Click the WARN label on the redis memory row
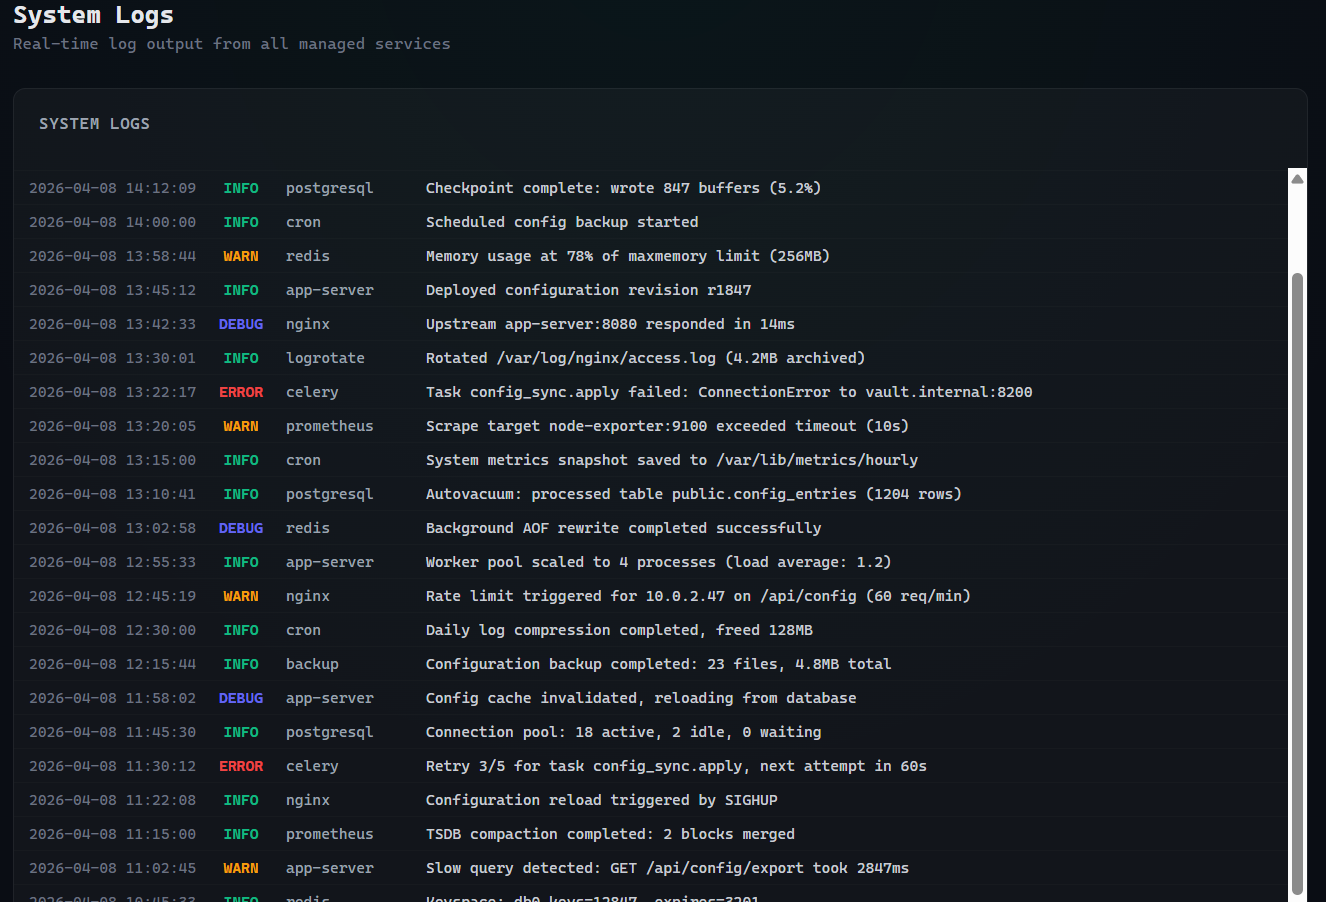Viewport: 1326px width, 902px height. pos(241,256)
